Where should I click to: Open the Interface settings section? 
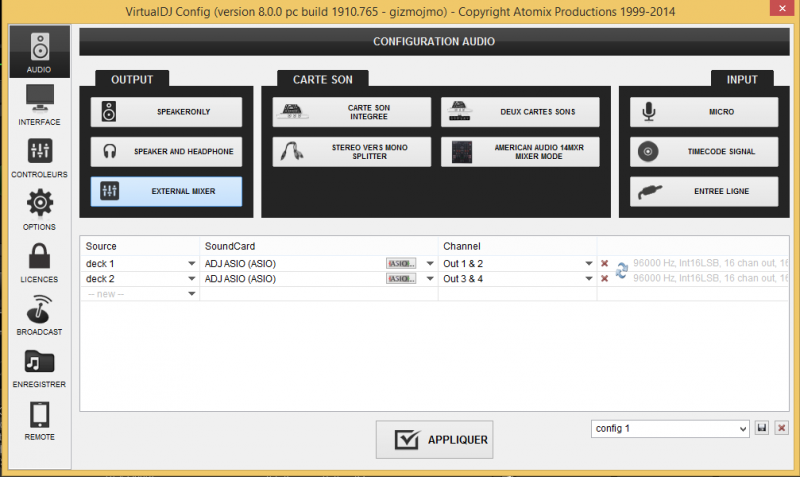(x=39, y=105)
